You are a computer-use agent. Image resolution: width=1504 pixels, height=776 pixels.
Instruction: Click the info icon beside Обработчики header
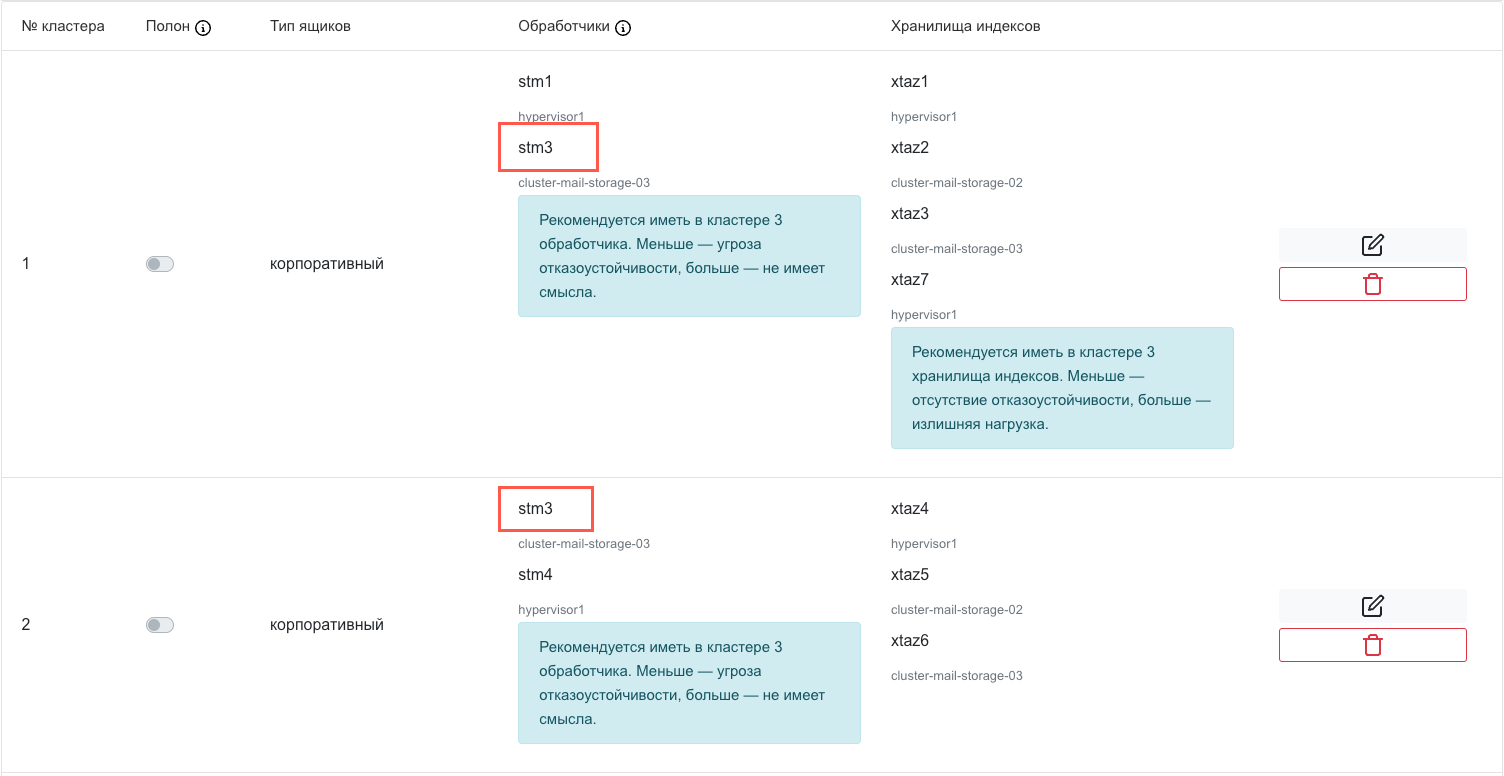click(623, 28)
